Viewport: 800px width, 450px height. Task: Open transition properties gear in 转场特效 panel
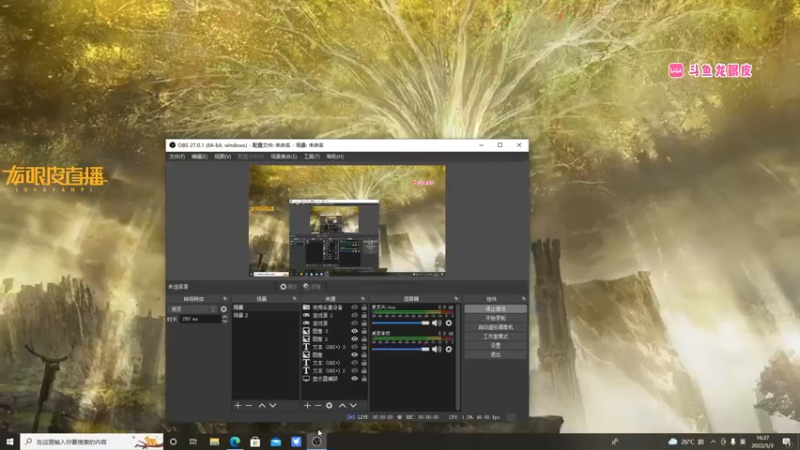click(223, 309)
